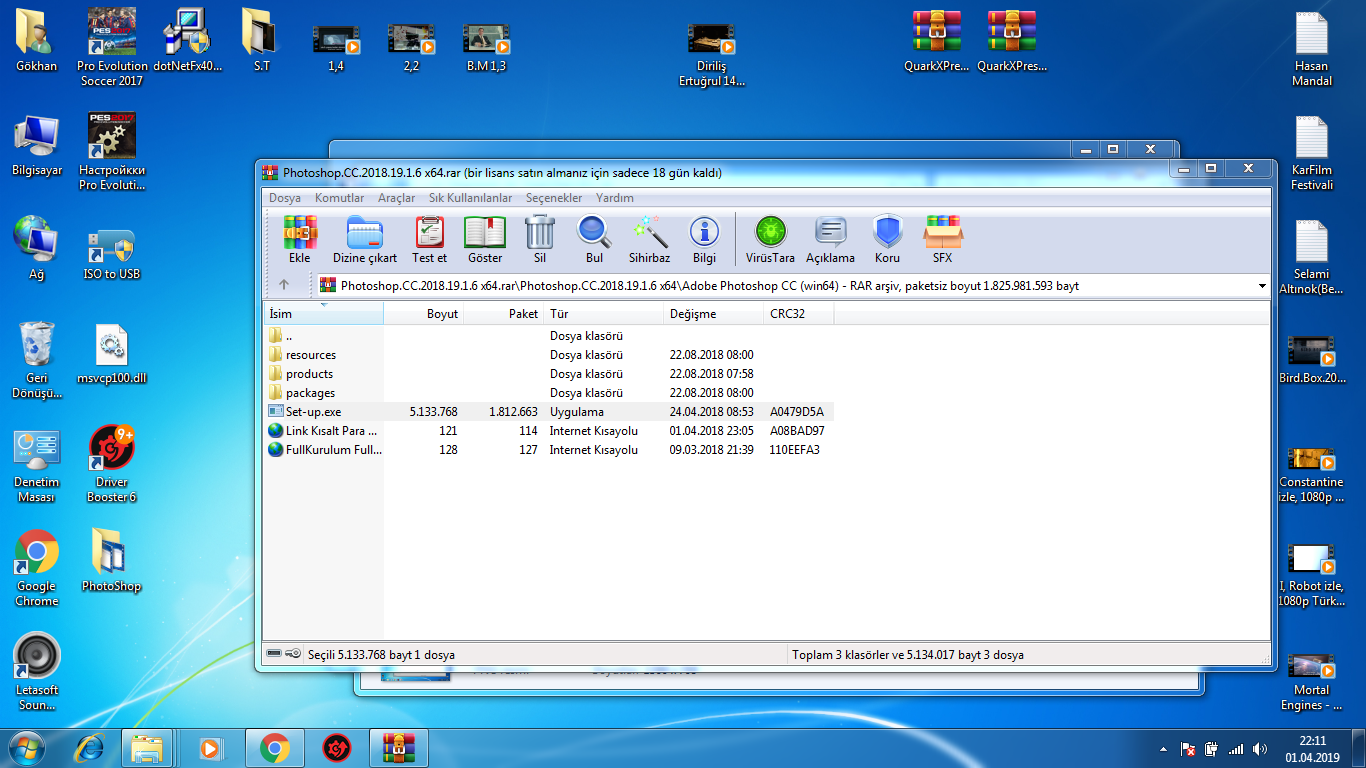
Task: Select the Set-up.exe file
Action: [x=549, y=412]
